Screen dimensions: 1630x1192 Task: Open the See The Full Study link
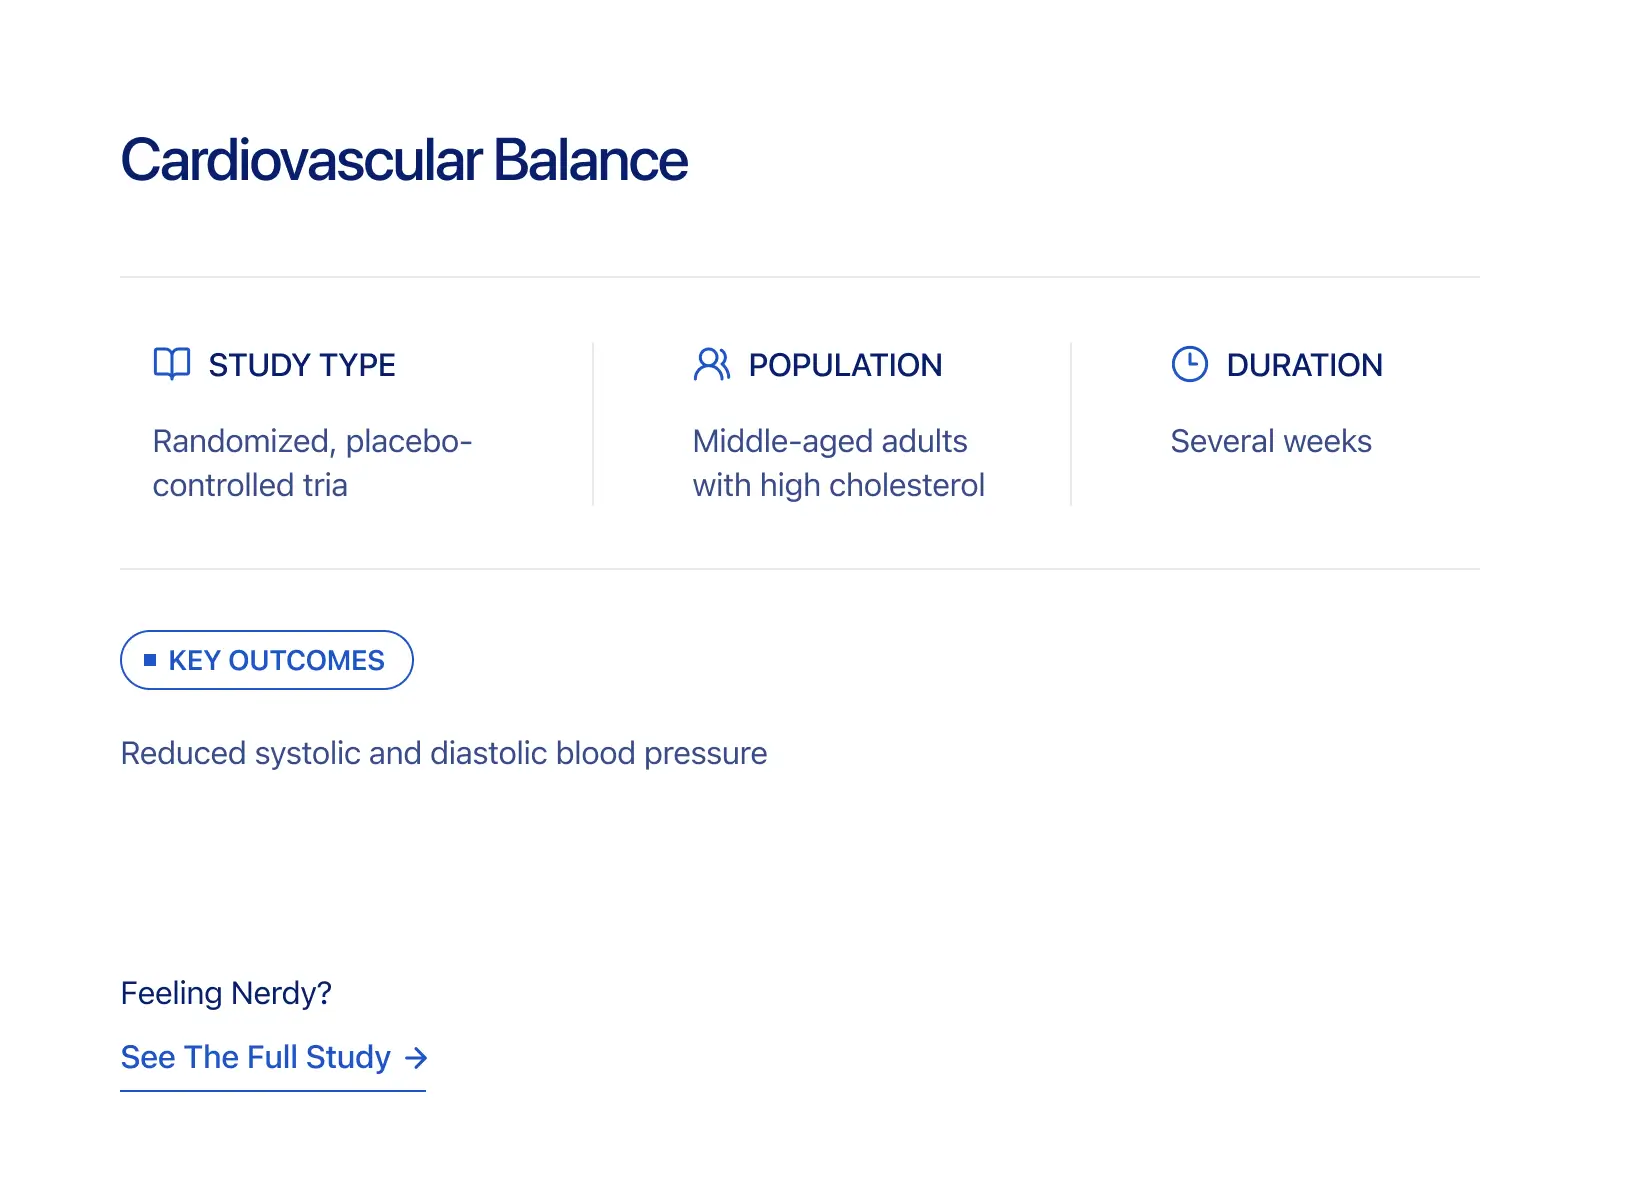pos(256,1058)
